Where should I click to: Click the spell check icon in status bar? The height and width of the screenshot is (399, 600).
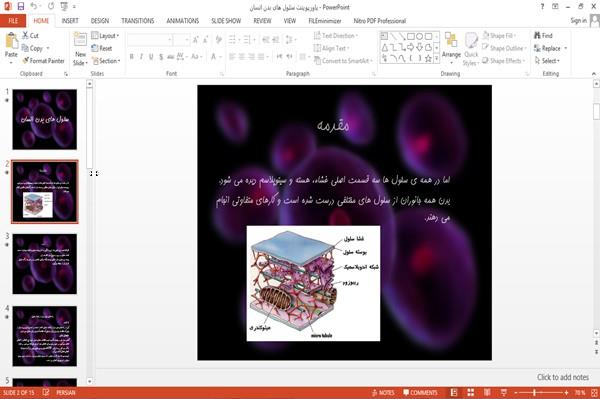coord(46,392)
